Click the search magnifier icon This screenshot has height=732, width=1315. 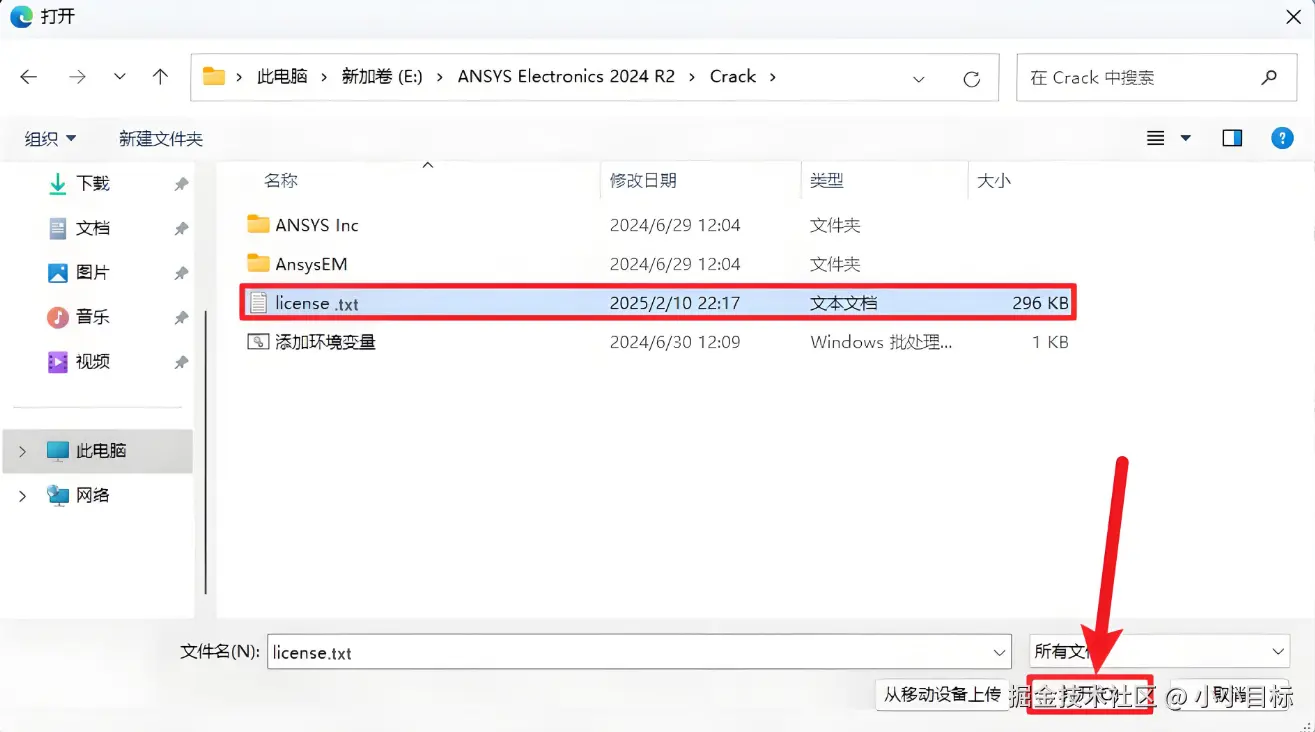point(1269,77)
